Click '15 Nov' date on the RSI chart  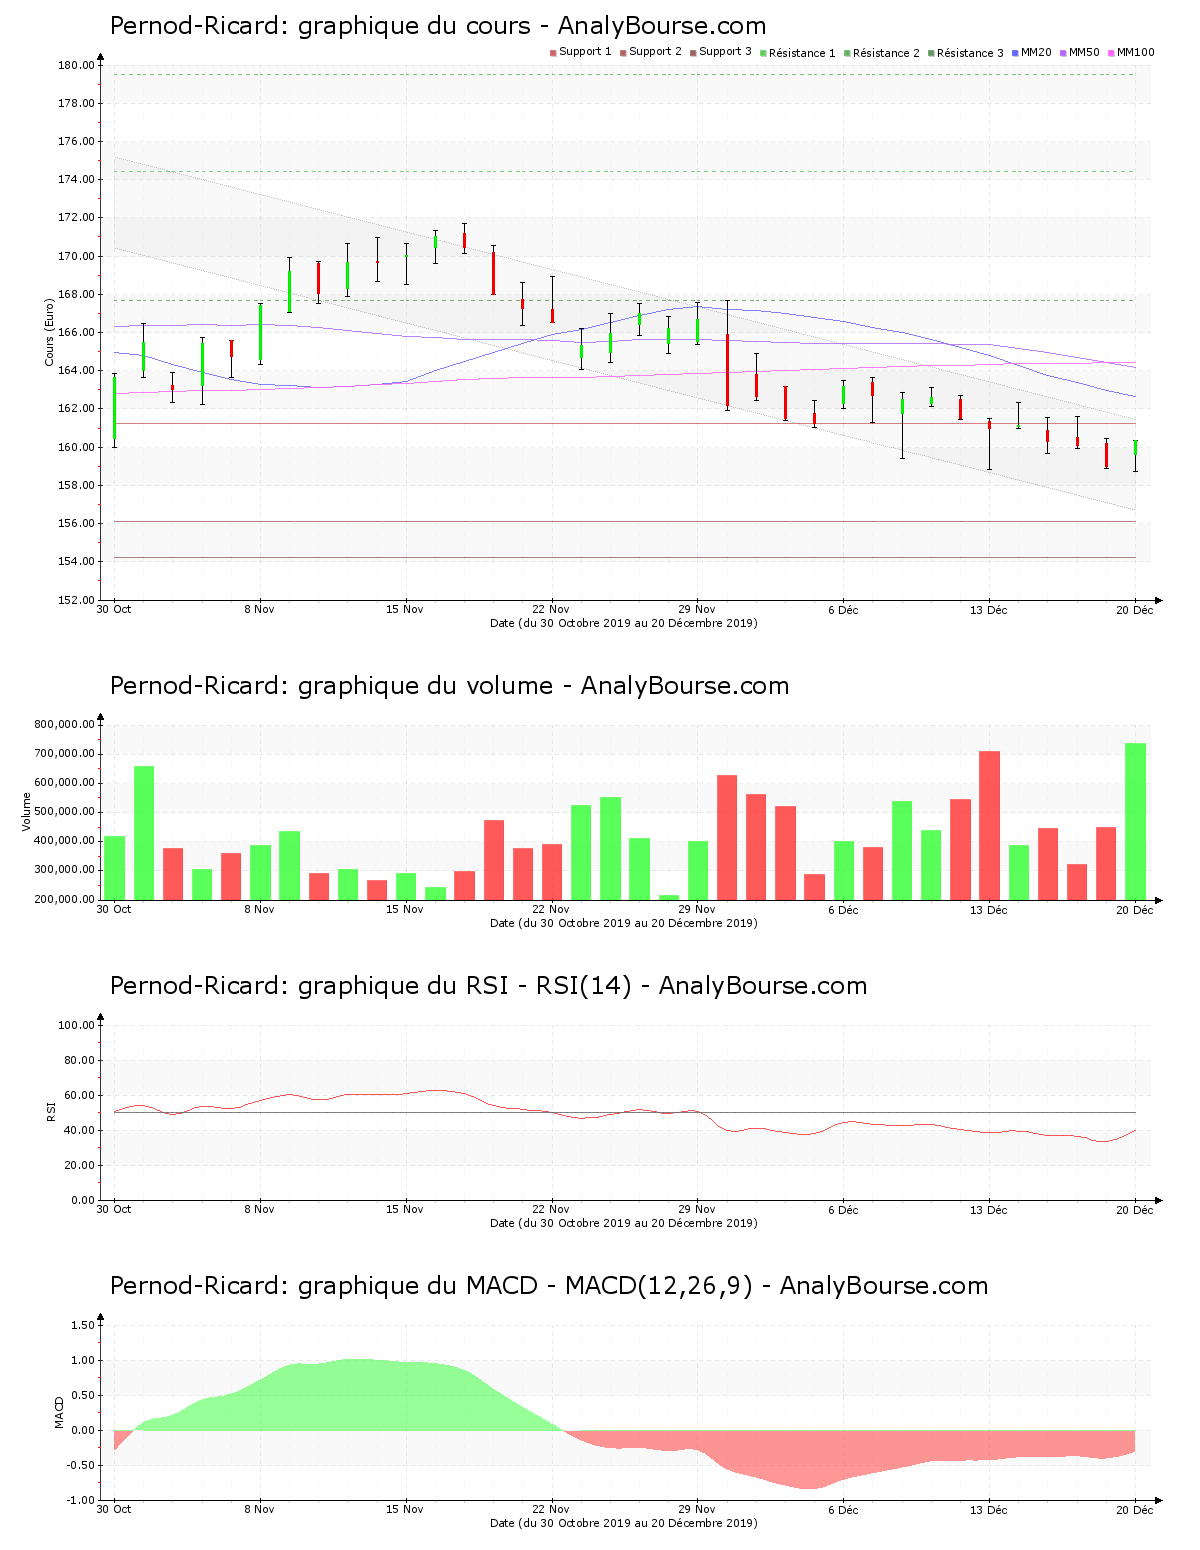tap(405, 1209)
